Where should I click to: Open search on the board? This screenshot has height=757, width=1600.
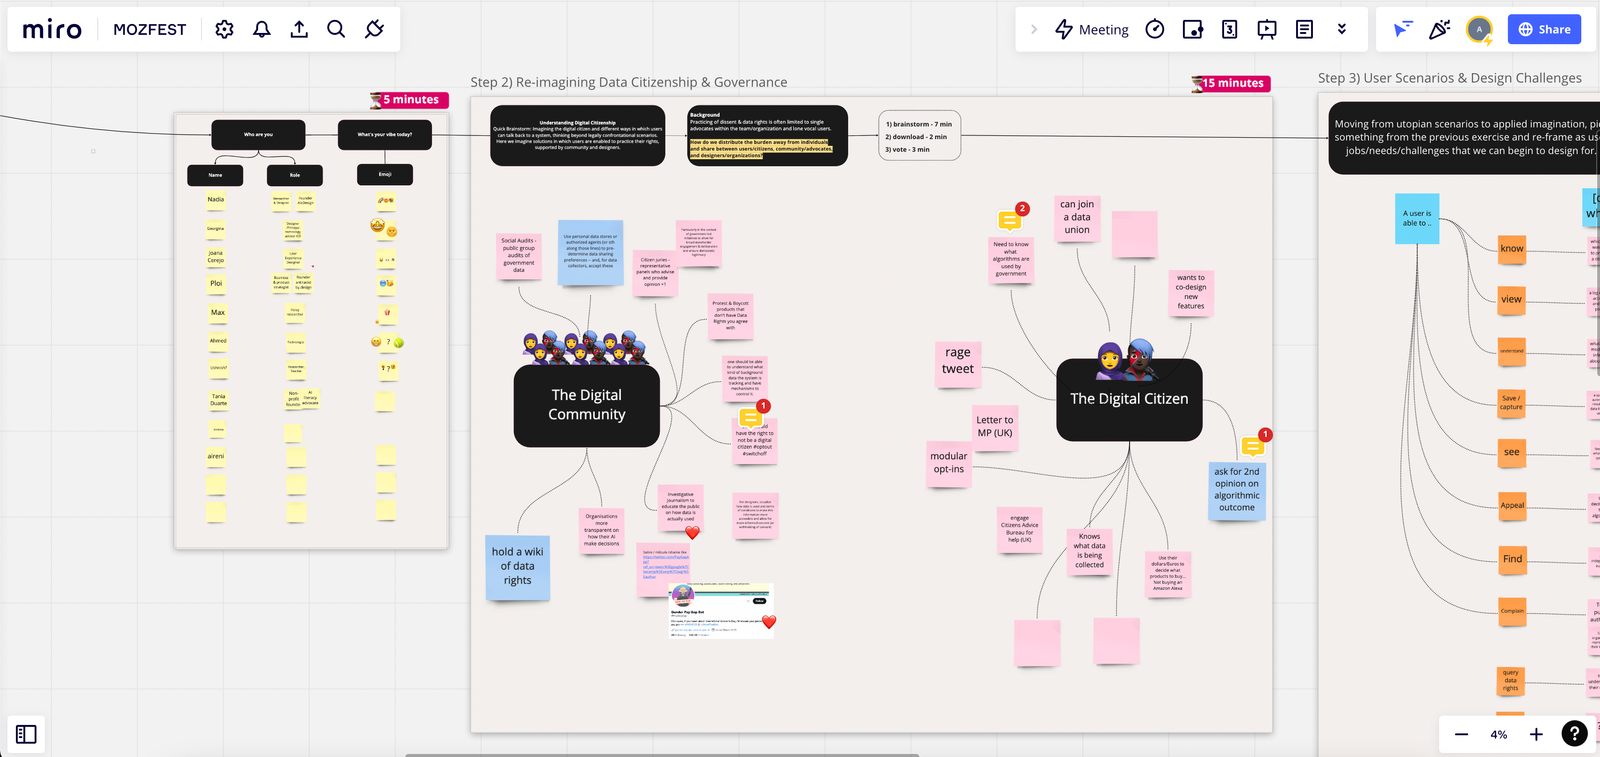(336, 30)
